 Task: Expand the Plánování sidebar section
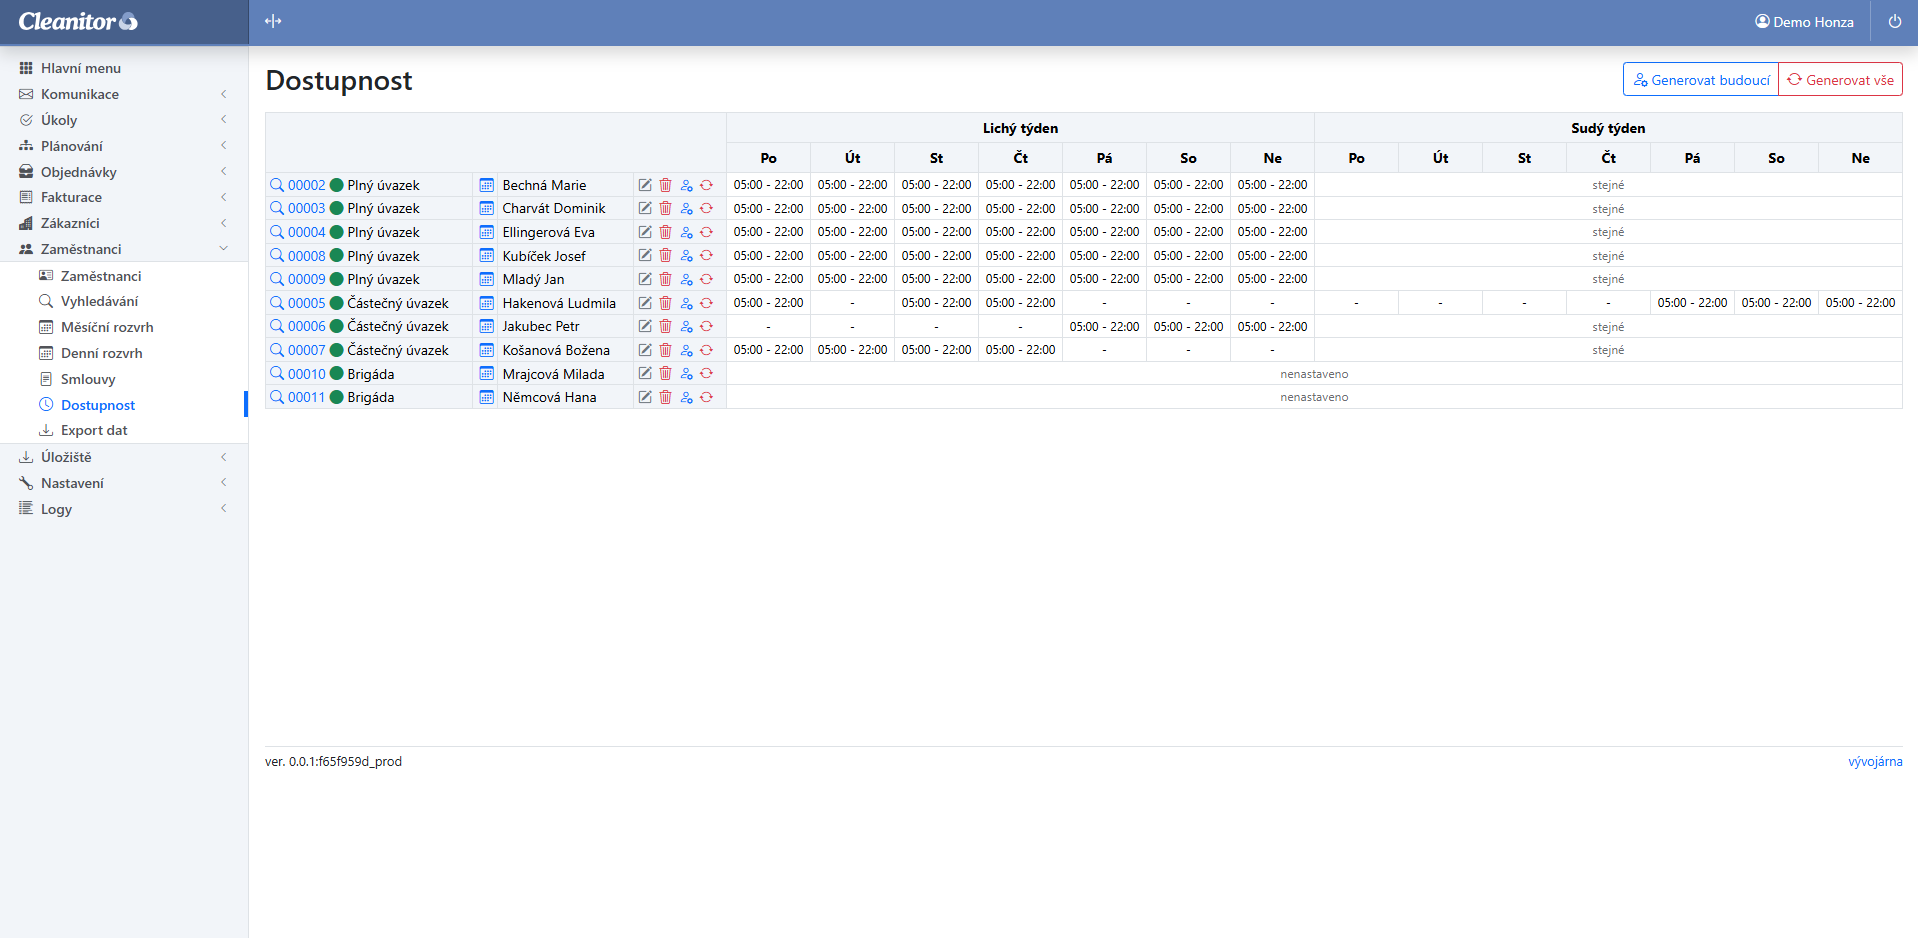72,146
